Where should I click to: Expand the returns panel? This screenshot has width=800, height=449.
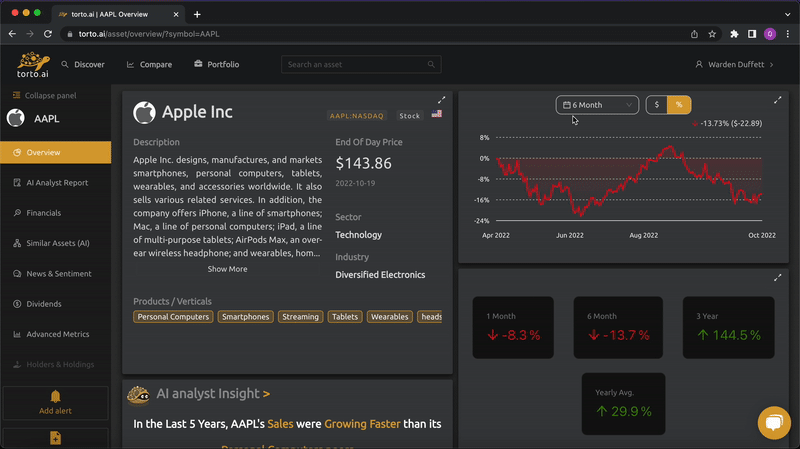point(778,278)
